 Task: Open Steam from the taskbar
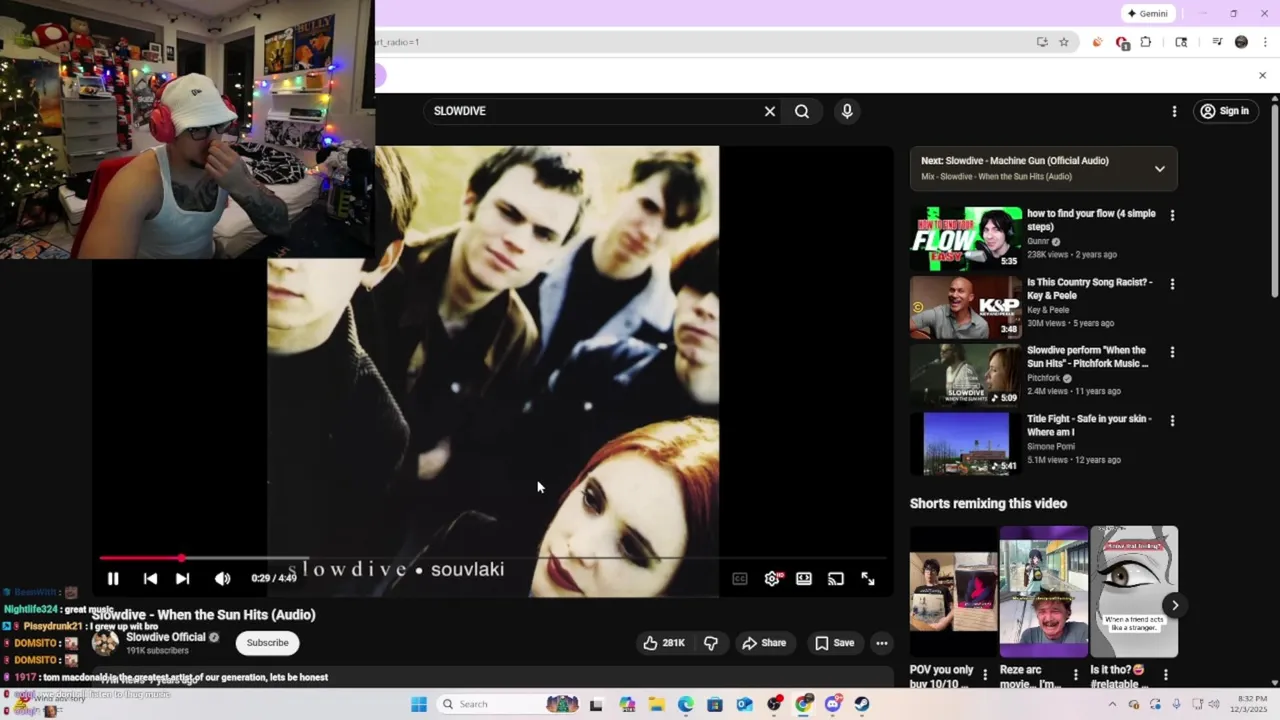(x=862, y=704)
